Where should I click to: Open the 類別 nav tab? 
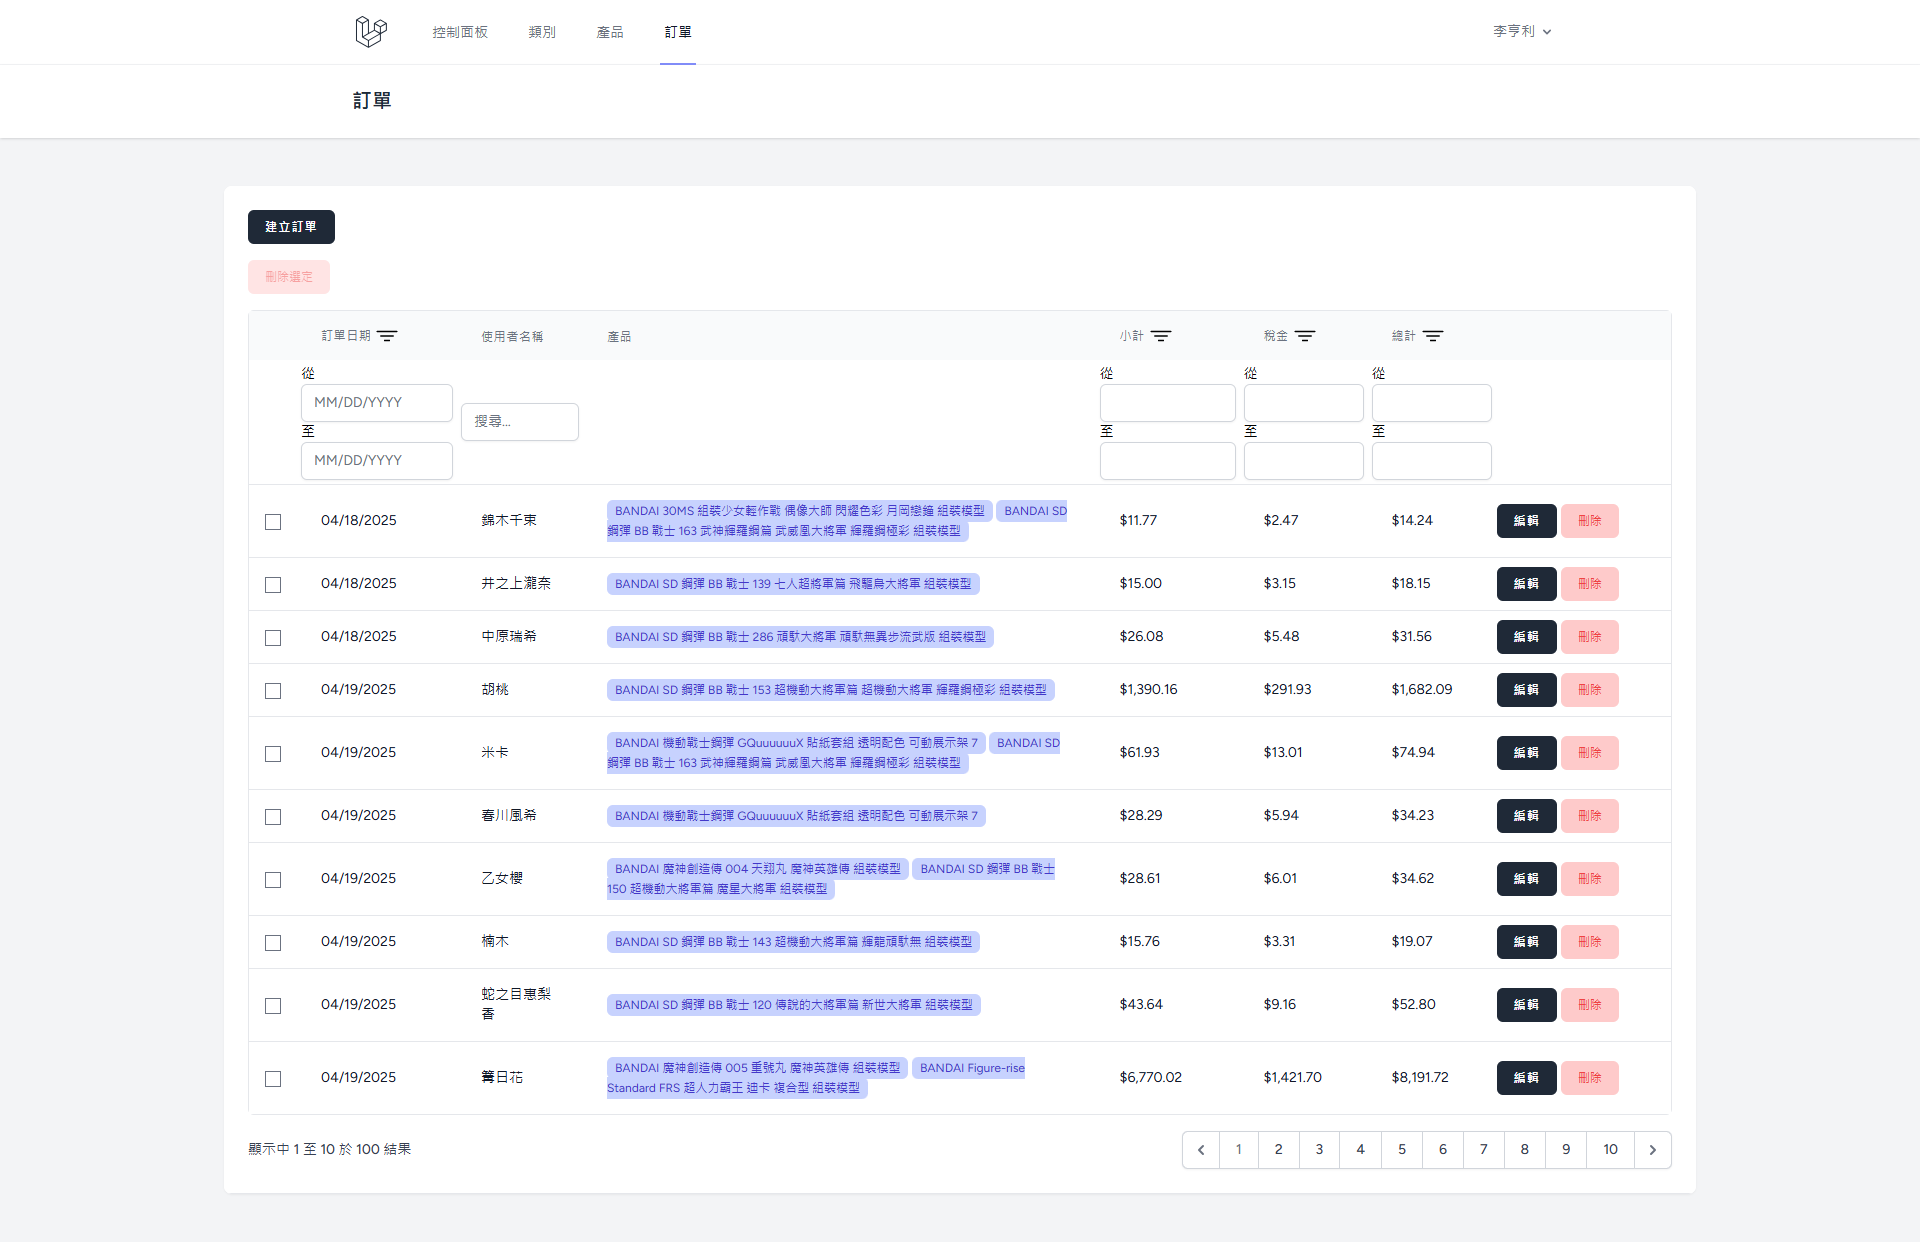tap(542, 32)
